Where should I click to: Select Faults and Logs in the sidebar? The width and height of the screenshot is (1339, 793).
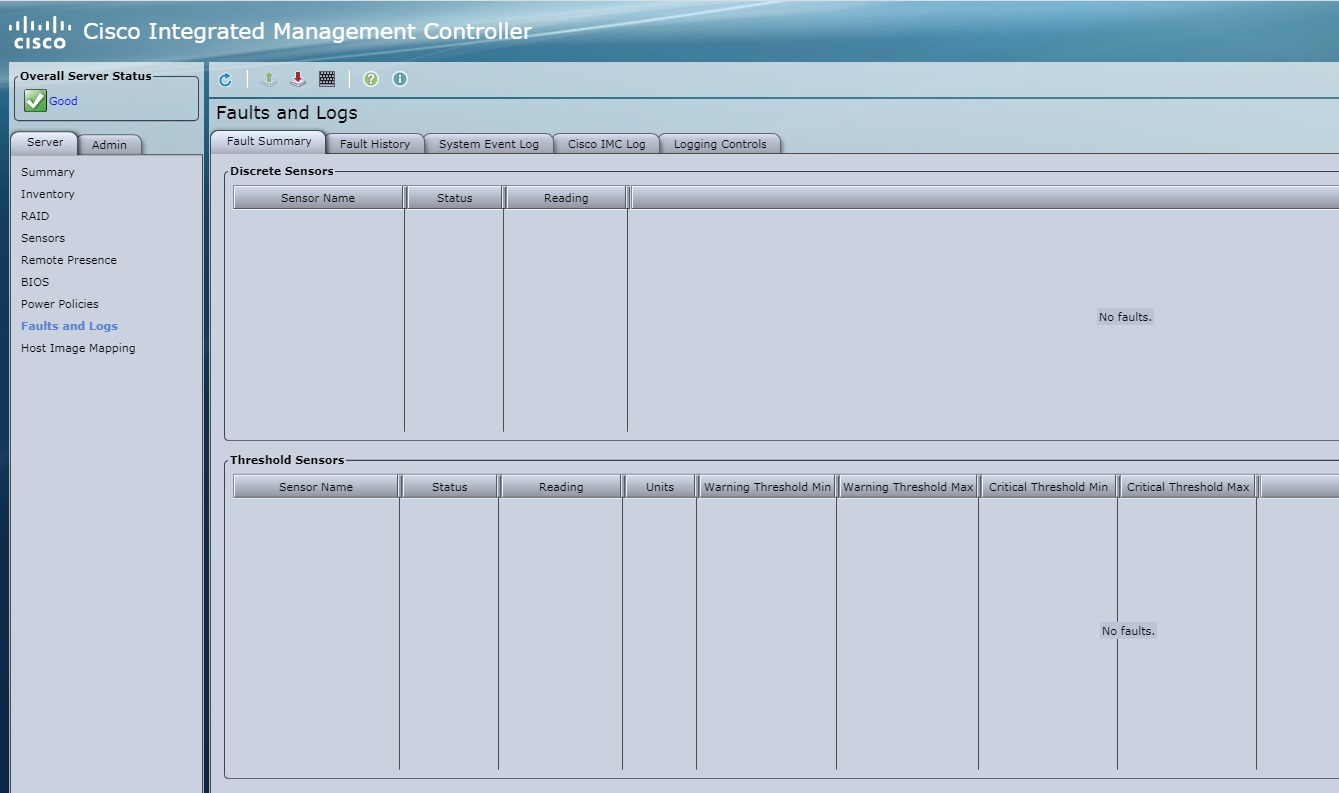click(x=69, y=326)
